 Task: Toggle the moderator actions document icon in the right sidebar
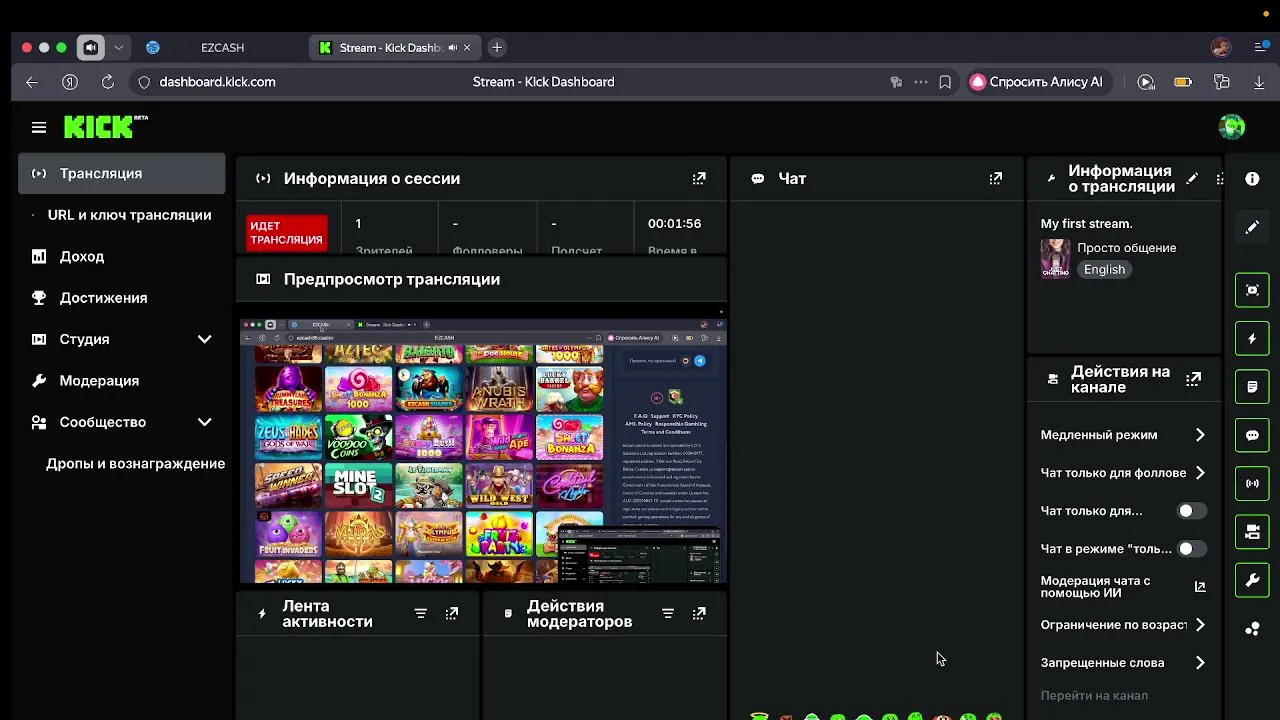point(1252,387)
